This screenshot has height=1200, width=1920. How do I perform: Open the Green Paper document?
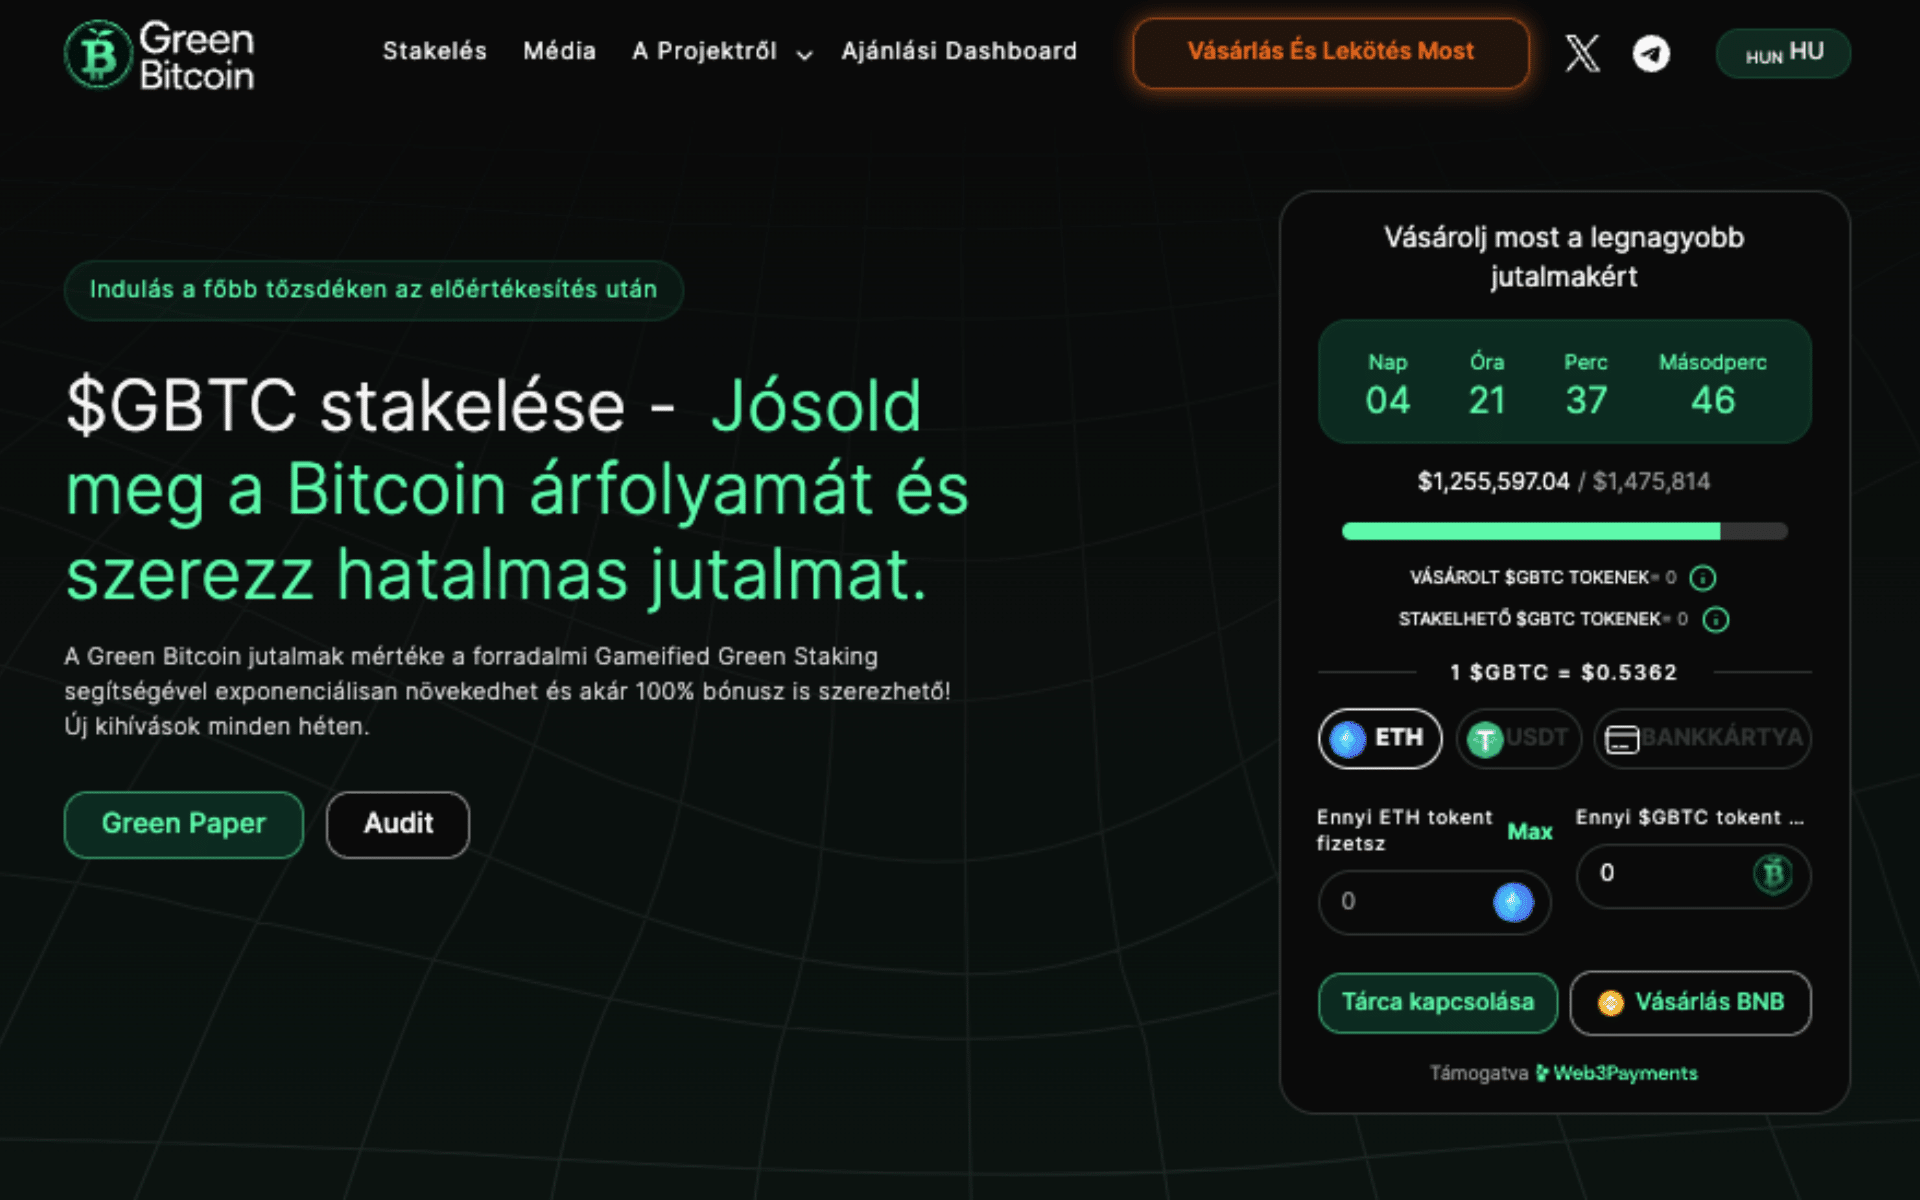[183, 824]
